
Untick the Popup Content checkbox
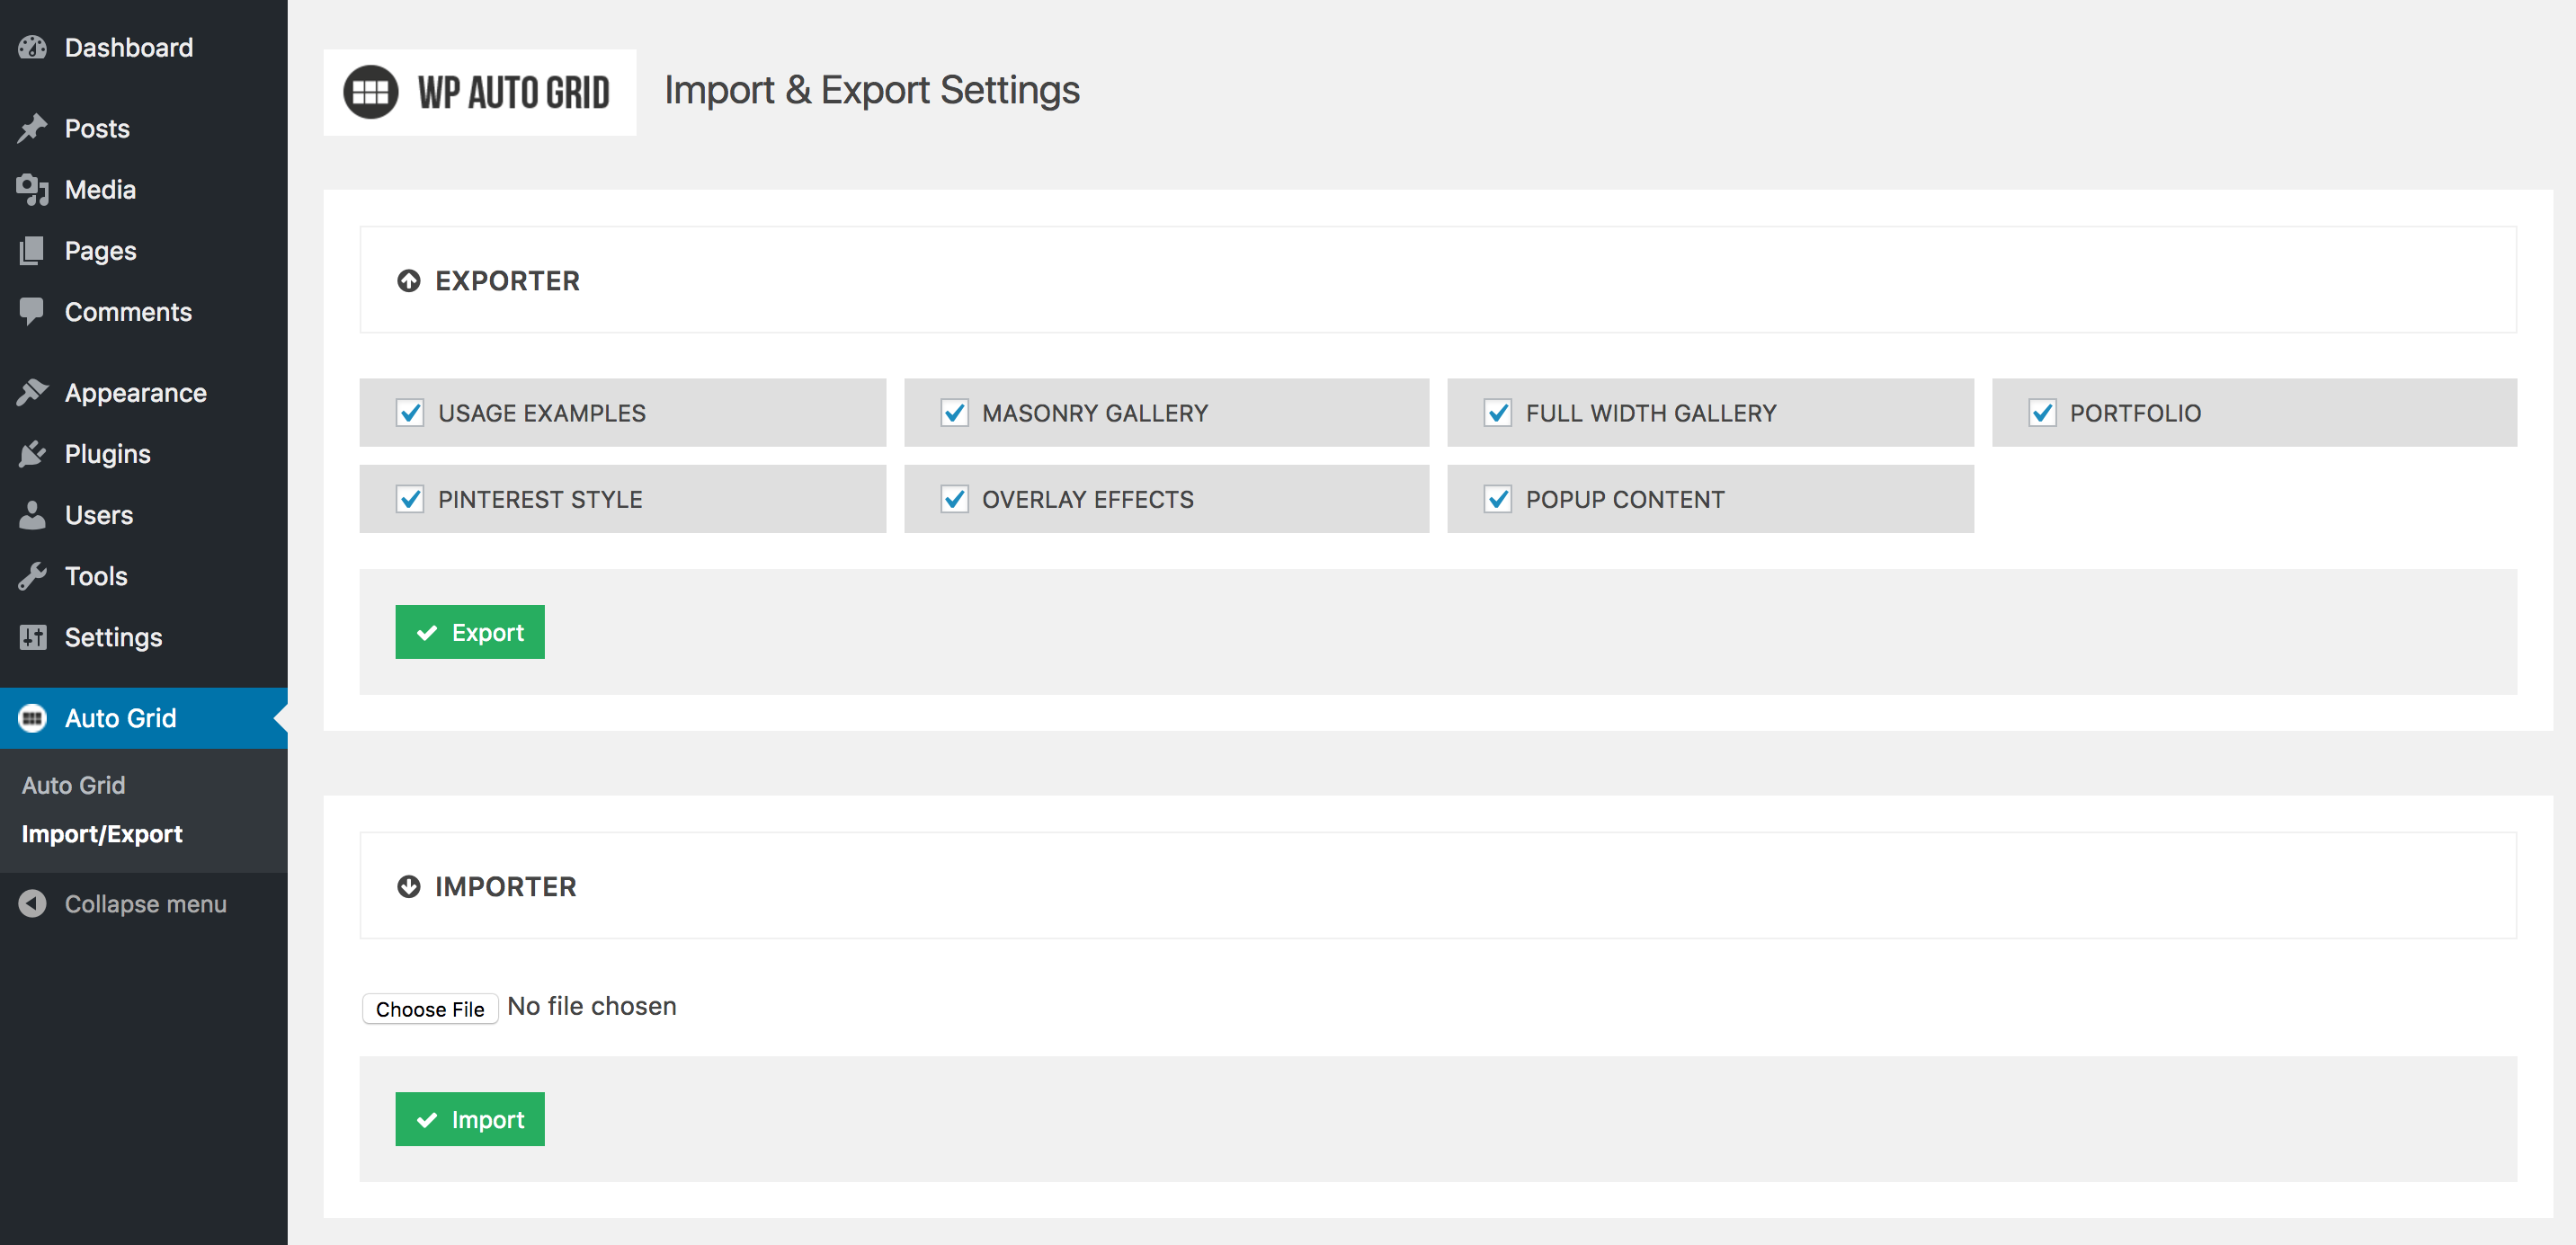coord(1498,499)
